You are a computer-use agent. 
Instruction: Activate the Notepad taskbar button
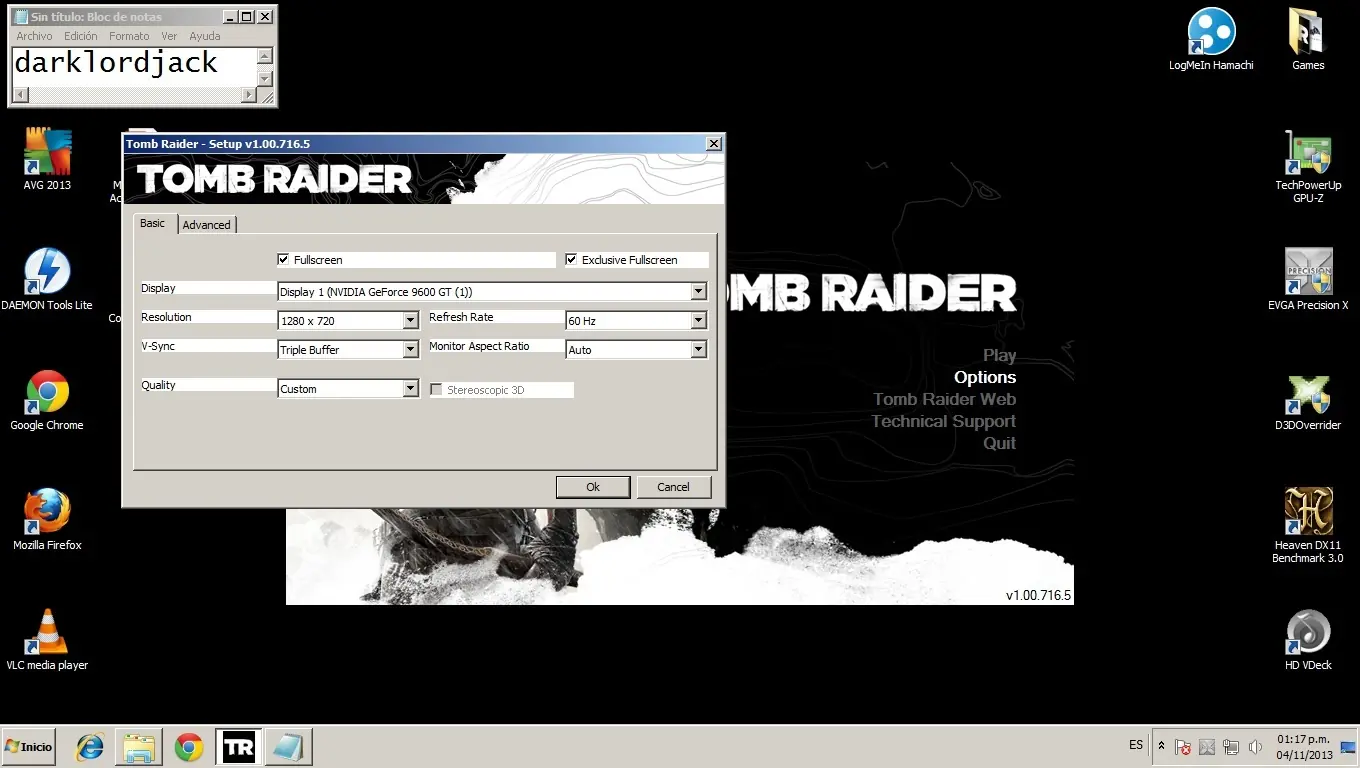click(289, 747)
